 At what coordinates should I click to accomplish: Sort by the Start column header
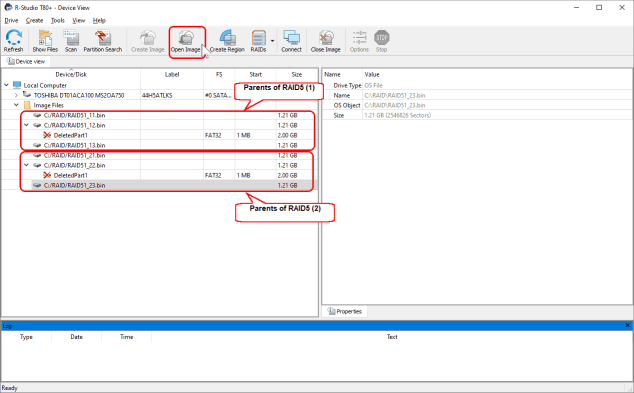pos(256,74)
